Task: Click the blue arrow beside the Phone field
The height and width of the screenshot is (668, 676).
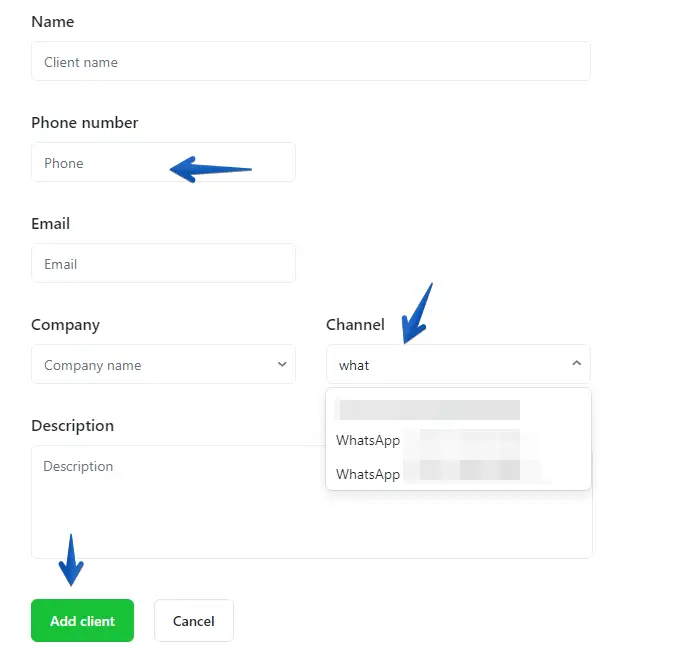Action: click(x=210, y=169)
